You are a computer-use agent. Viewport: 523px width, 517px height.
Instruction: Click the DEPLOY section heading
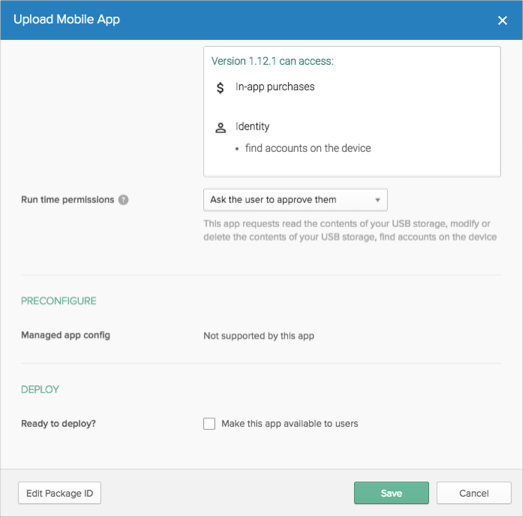coord(40,389)
